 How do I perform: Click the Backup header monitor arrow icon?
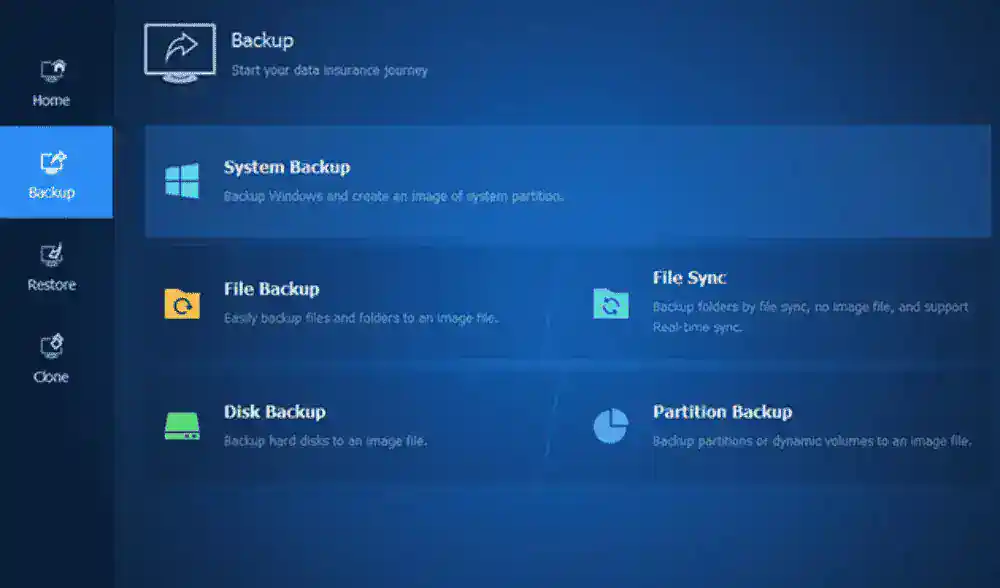click(x=180, y=53)
